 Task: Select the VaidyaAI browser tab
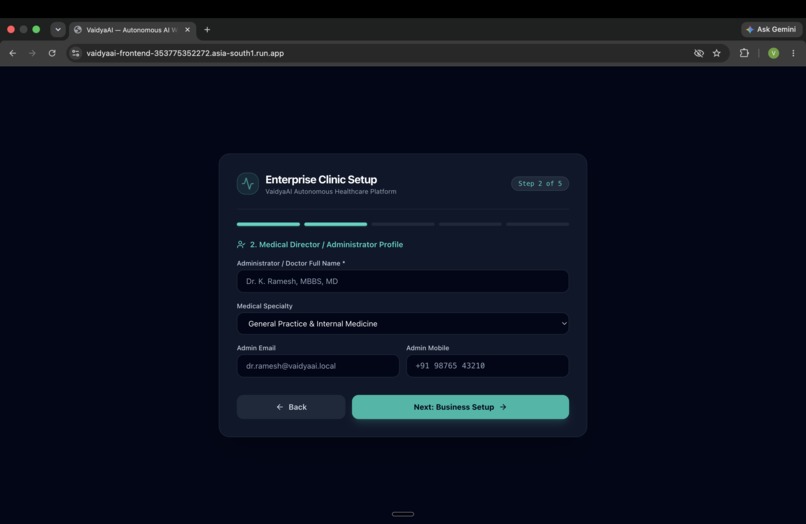(133, 30)
